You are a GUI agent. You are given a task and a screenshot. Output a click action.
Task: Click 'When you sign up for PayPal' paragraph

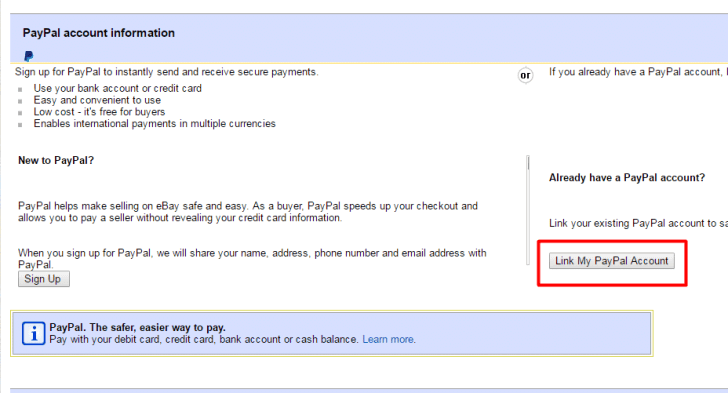pyautogui.click(x=252, y=259)
